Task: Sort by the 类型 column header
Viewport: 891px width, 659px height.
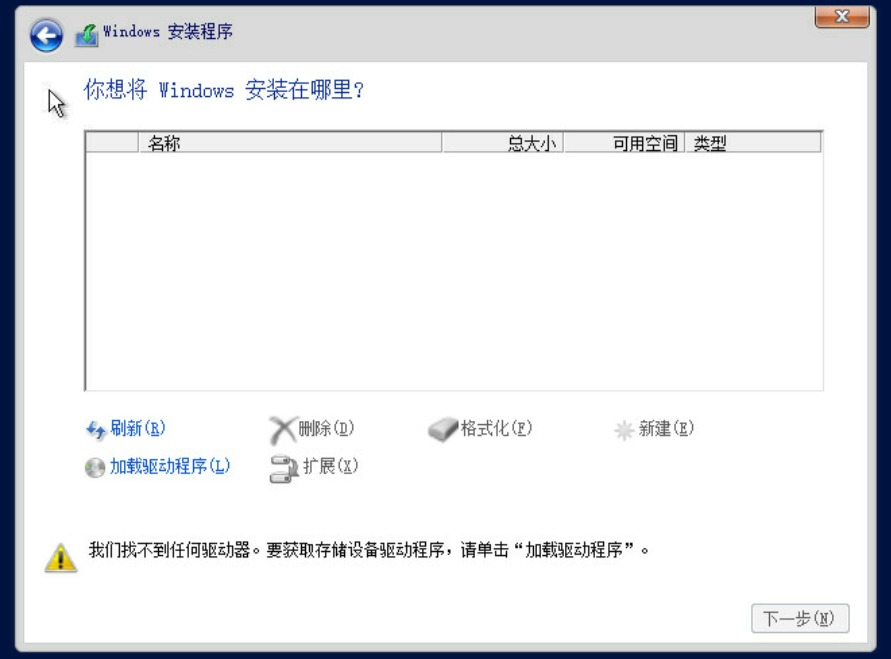Action: click(753, 143)
